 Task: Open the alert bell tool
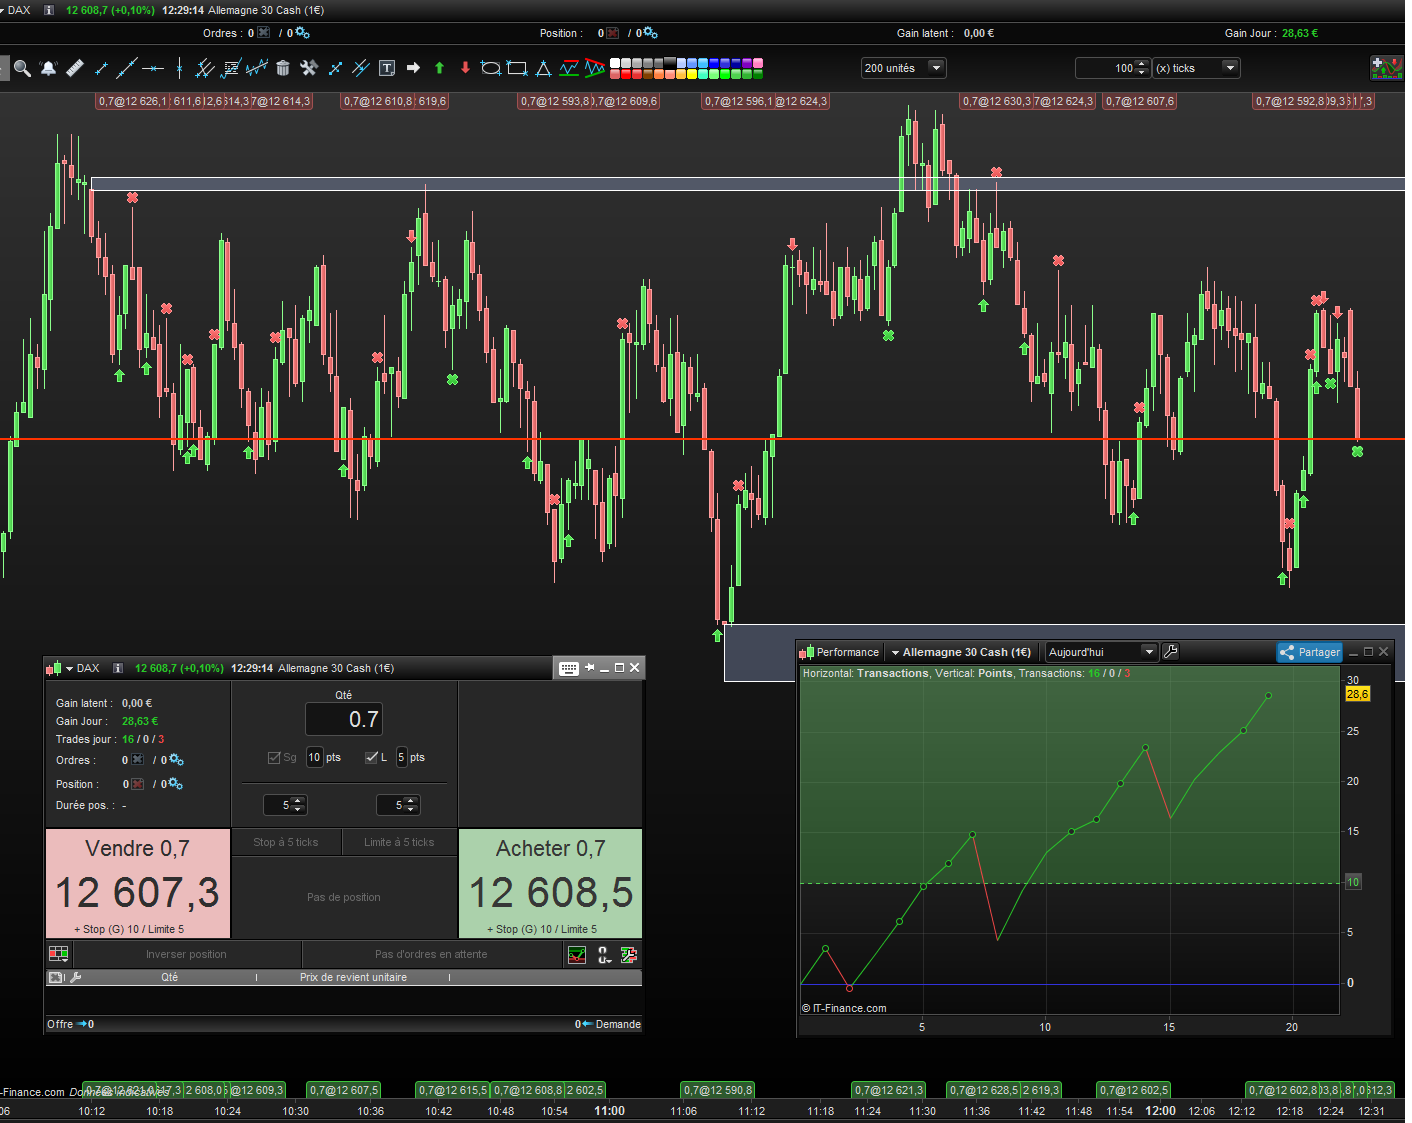48,68
